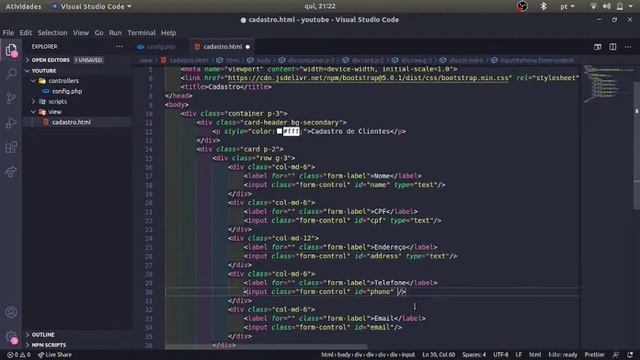Place the cursor on the Telefone label line
This screenshot has height=360, width=640.
340,283
